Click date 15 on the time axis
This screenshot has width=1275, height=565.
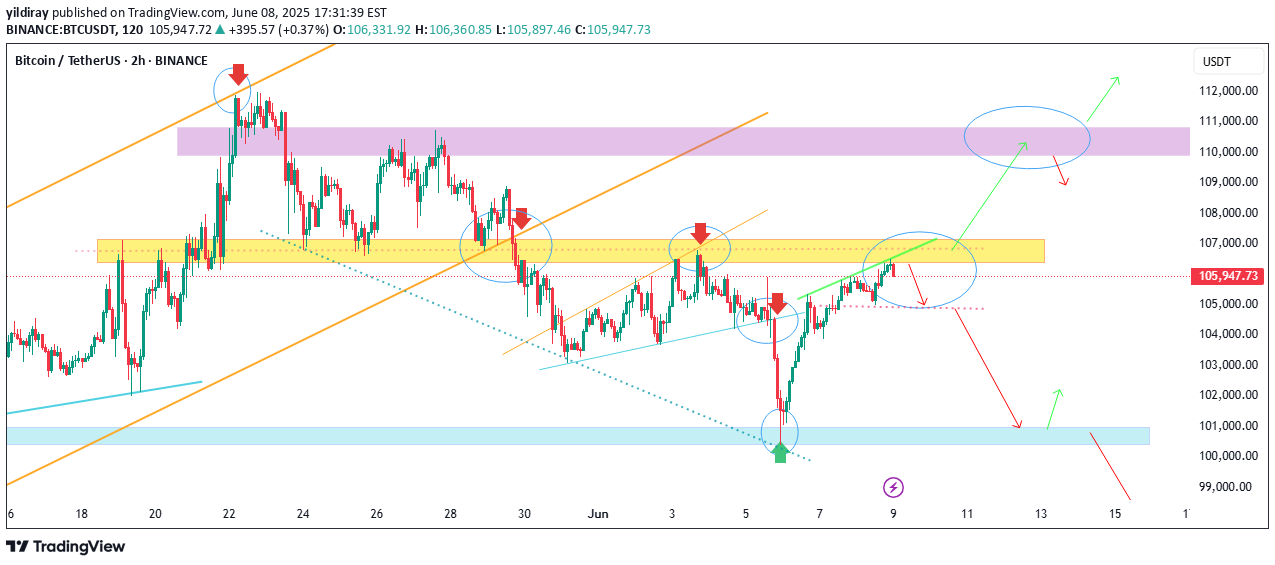point(1115,513)
